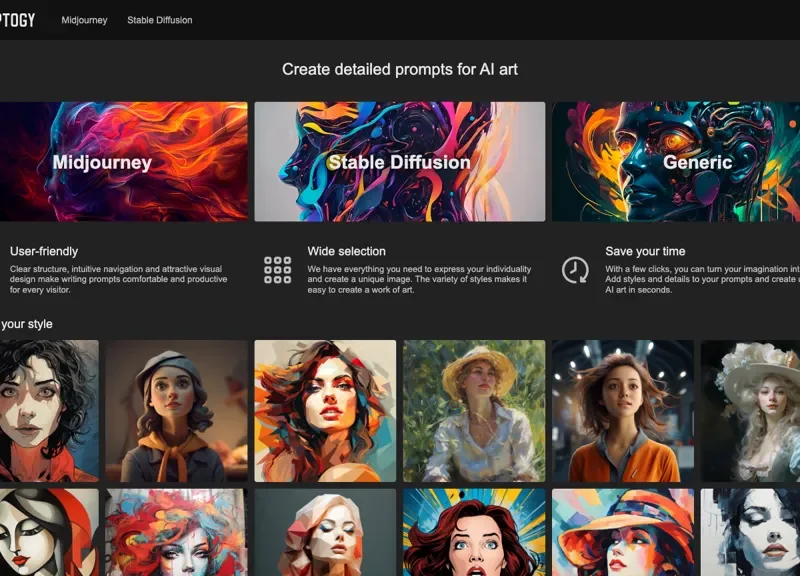
Task: Select the geometric orange-haired woman style thumbnail
Action: pos(325,411)
